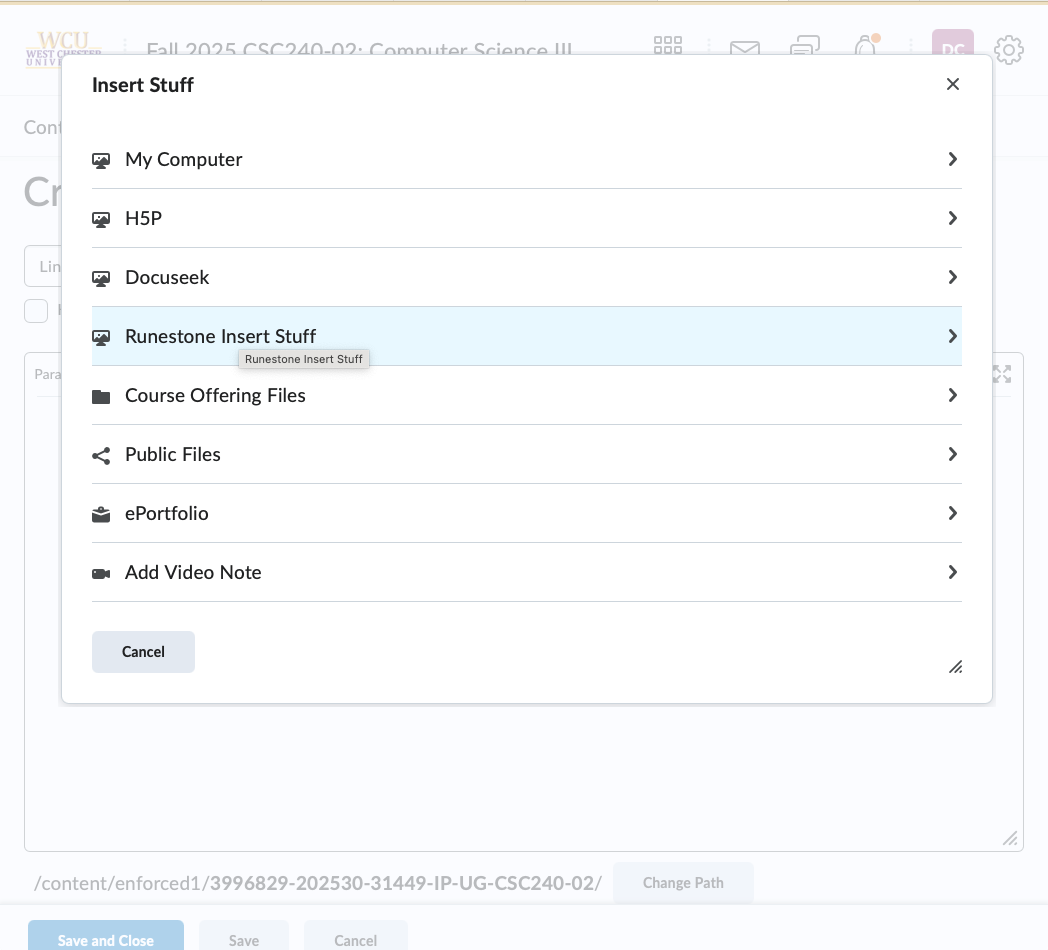The height and width of the screenshot is (950, 1048).
Task: Close the Insert Stuff dialog
Action: point(953,84)
